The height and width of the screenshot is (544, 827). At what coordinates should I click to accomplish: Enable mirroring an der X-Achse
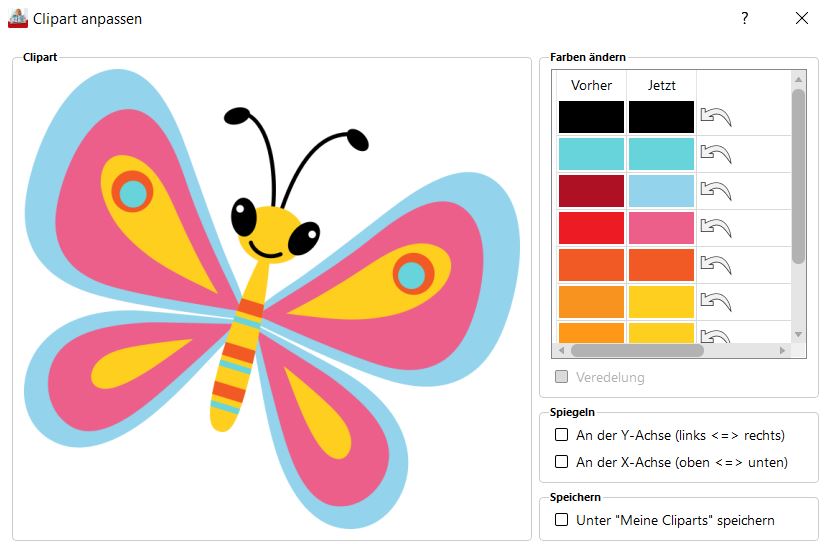pyautogui.click(x=562, y=462)
